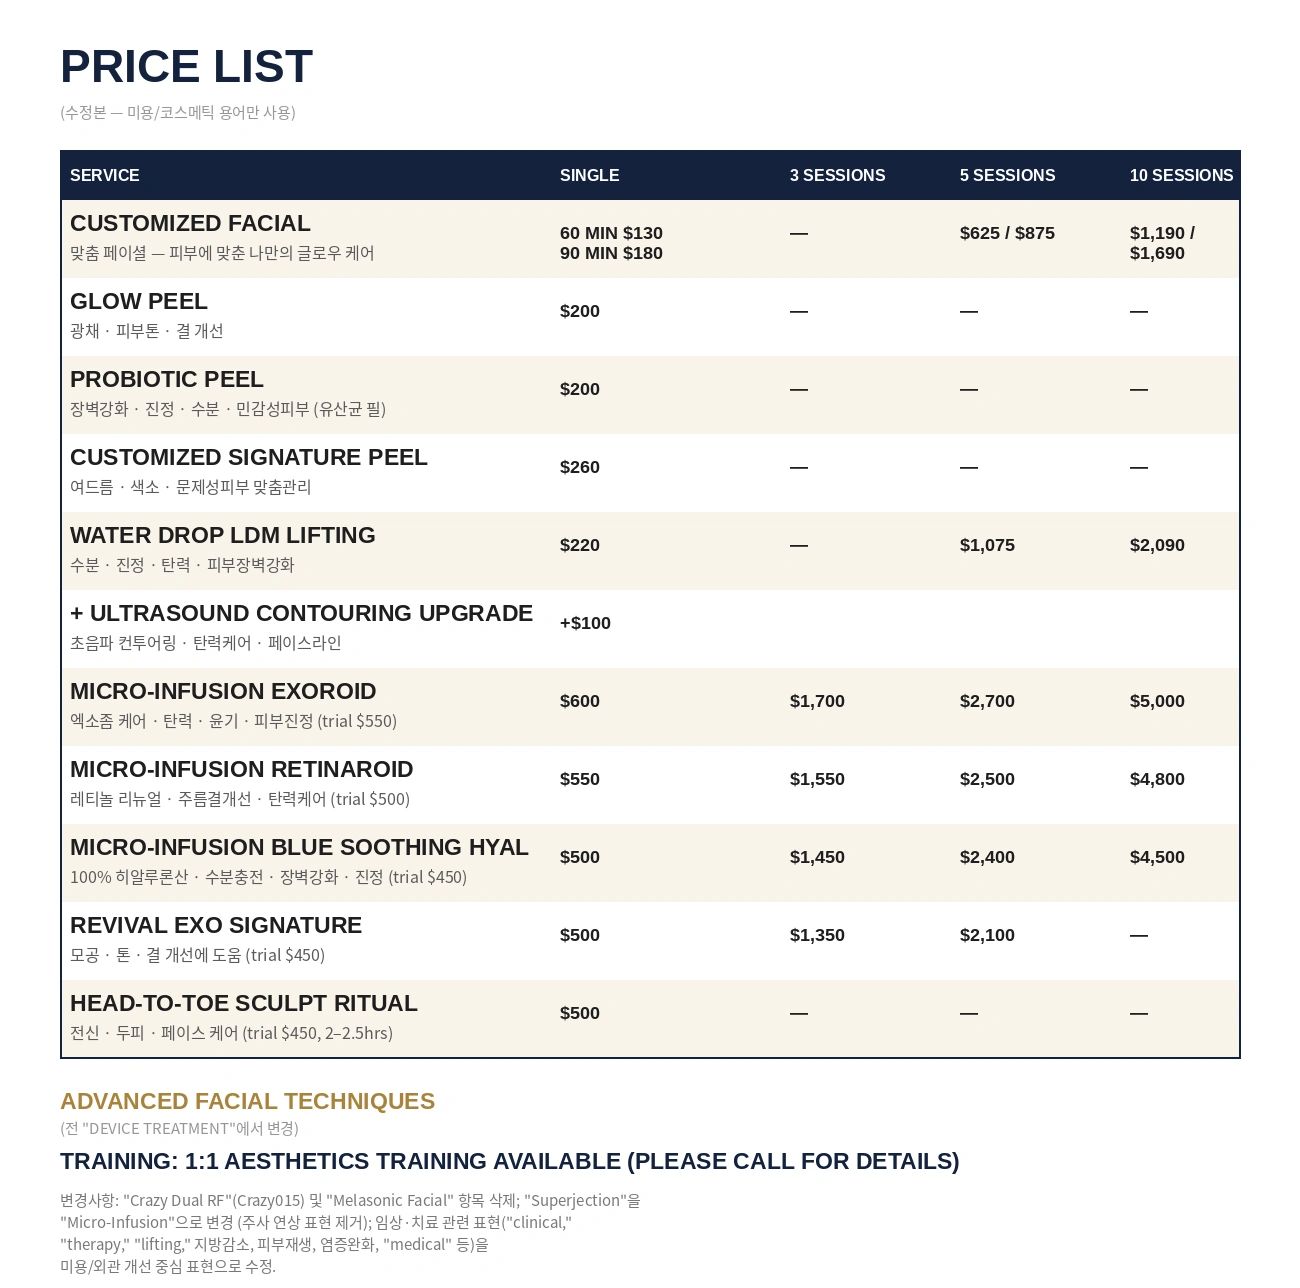Click WATER DROP LDM LIFTING title
The width and height of the screenshot is (1300, 1288).
(223, 535)
